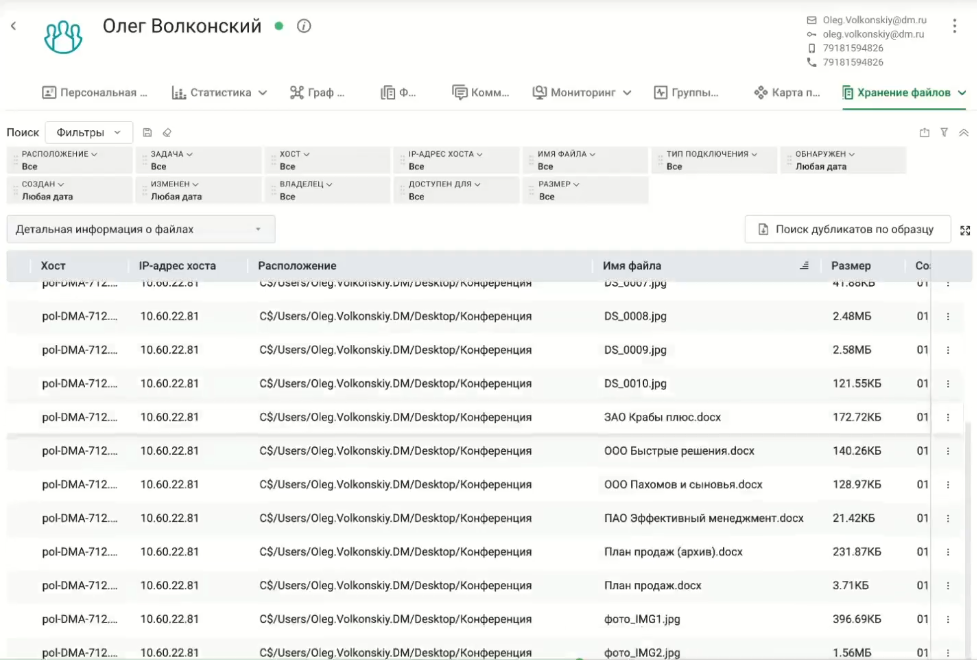Select file name ЗАО Крабы плюс.docx
The width and height of the screenshot is (977, 660).
662,418
